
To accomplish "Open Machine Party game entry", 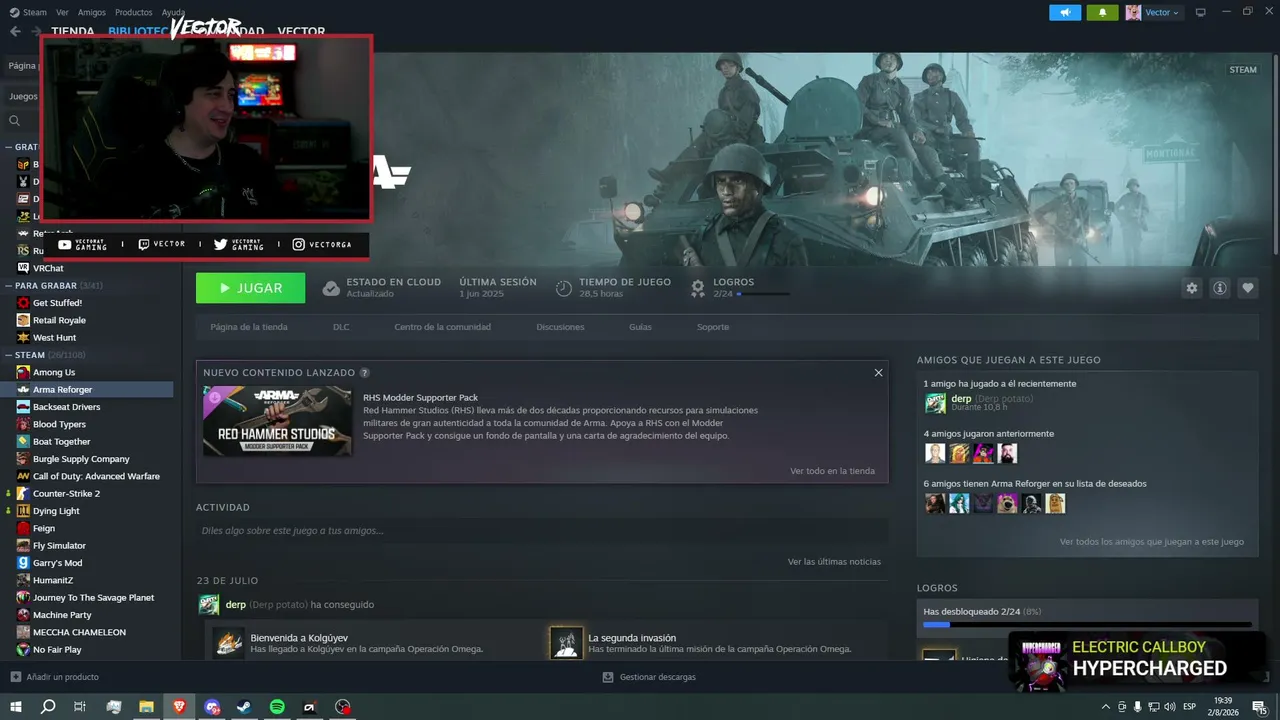I will coord(62,615).
